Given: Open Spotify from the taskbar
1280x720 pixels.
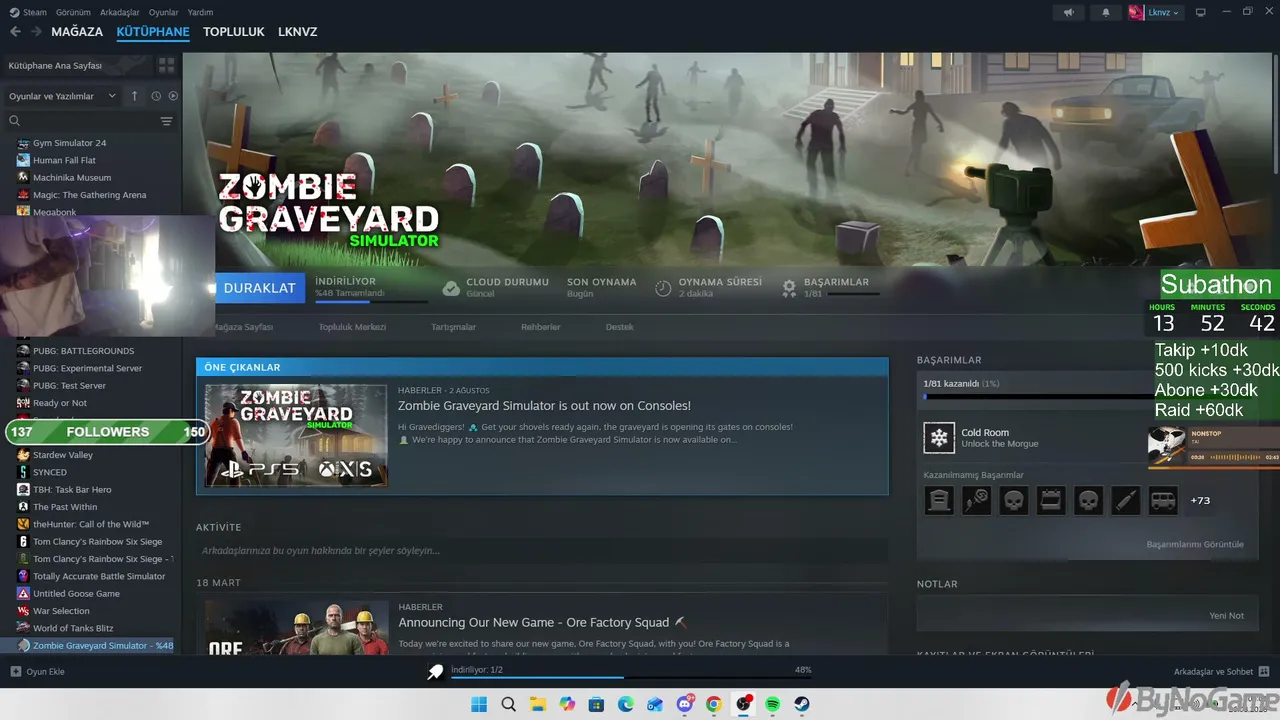Looking at the screenshot, I should coord(773,704).
